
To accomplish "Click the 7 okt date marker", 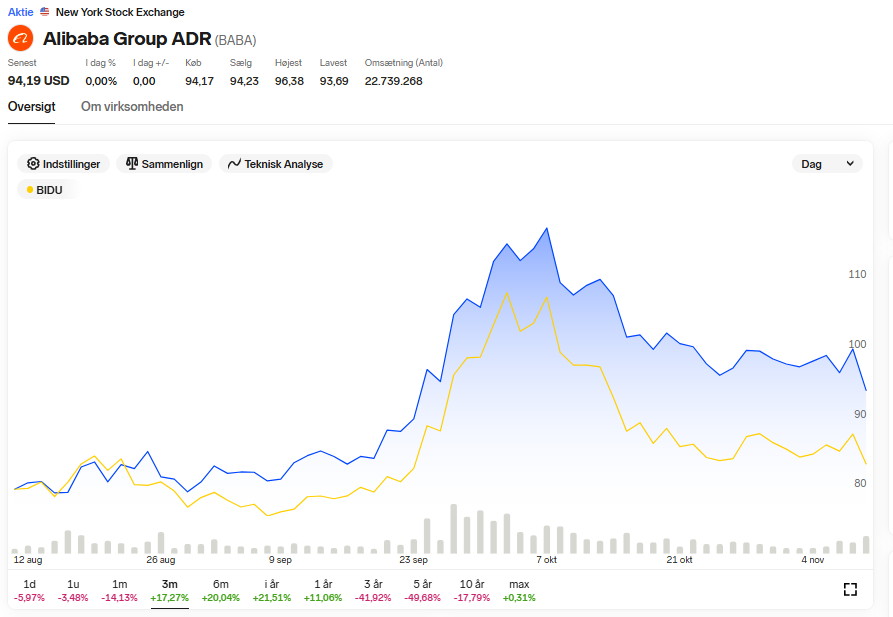I will tap(547, 559).
